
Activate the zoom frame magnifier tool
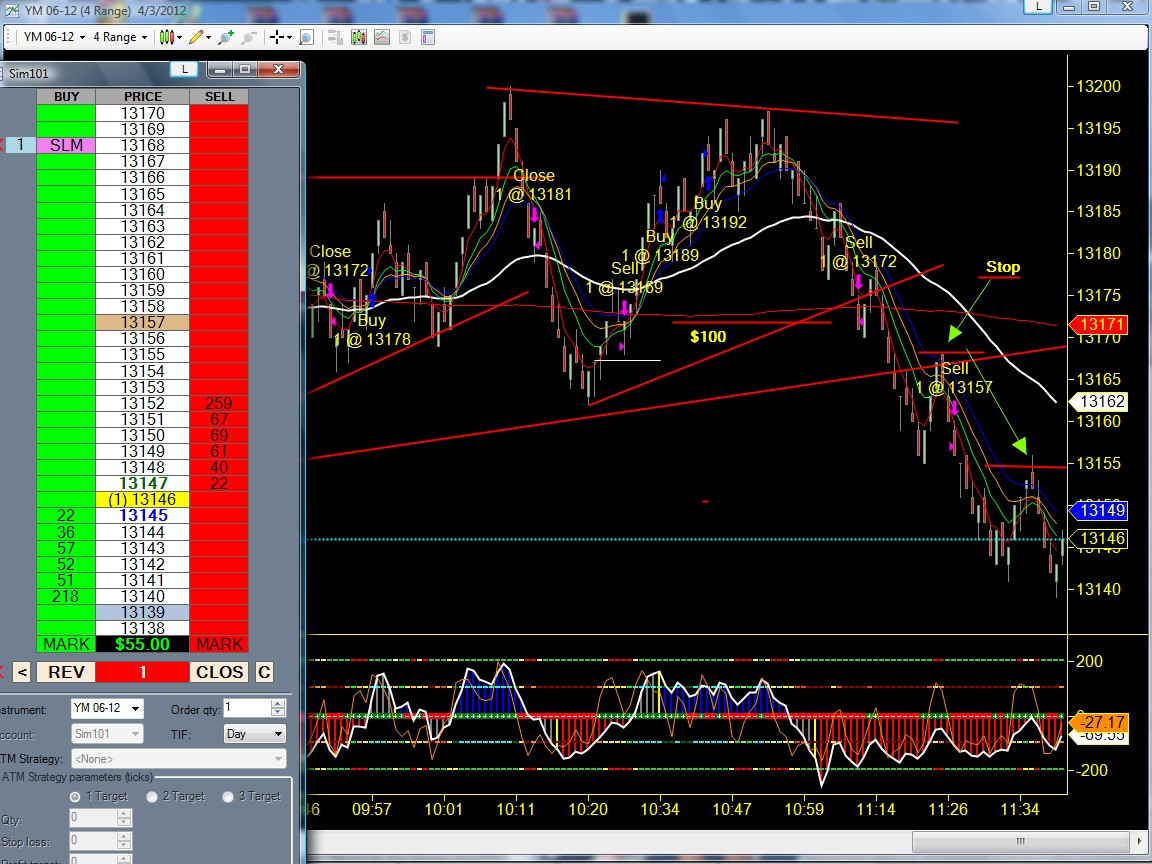coord(306,37)
